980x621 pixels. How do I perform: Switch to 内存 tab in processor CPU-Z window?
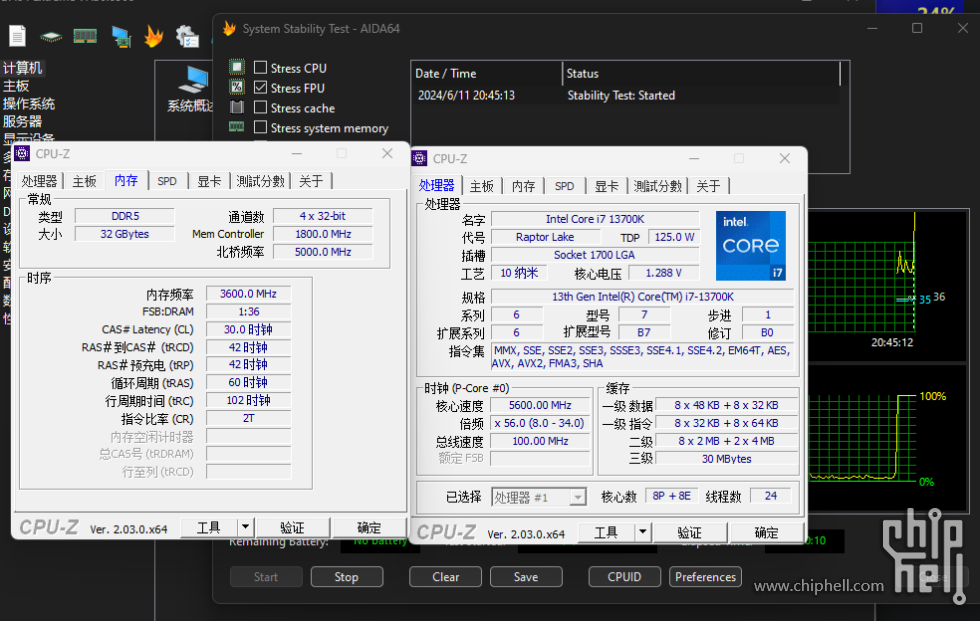click(523, 186)
